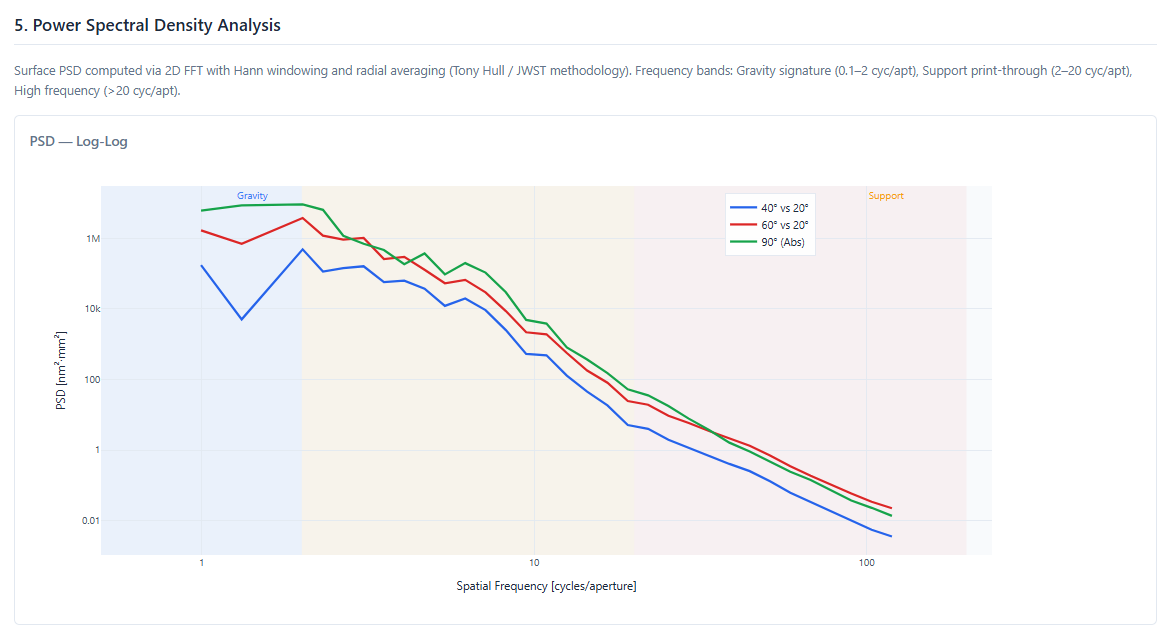The width and height of the screenshot is (1170, 632).
Task: Click the blue line swatch in legend
Action: pos(743,207)
